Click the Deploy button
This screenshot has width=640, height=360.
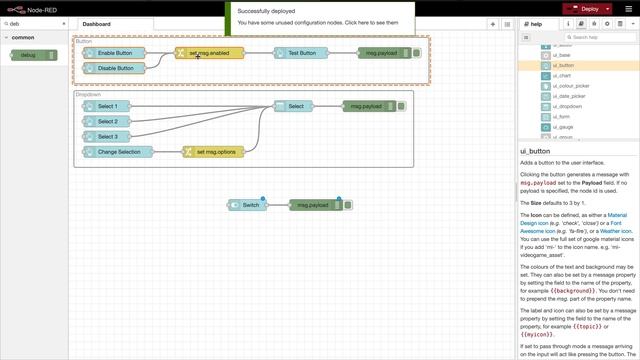[585, 9]
